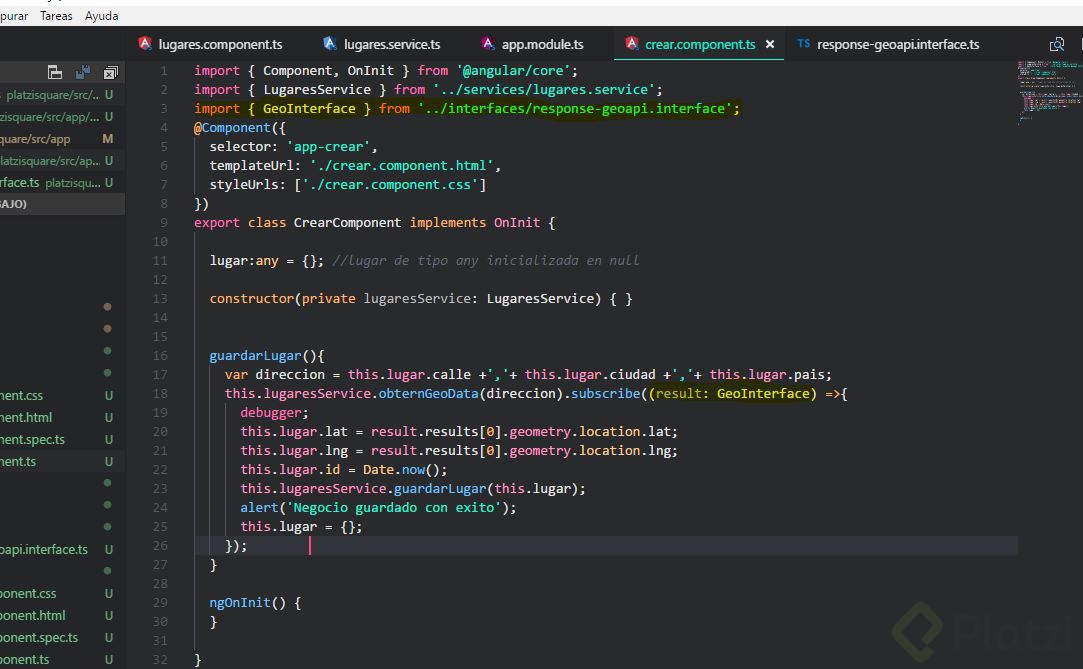Click the 'app-crear' selector string
Screen dimensions: 1083x669
point(328,146)
